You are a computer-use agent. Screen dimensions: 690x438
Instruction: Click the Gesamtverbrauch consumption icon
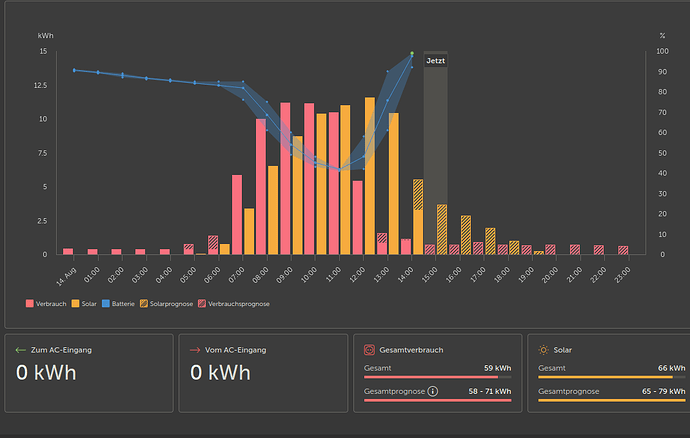(x=371, y=350)
